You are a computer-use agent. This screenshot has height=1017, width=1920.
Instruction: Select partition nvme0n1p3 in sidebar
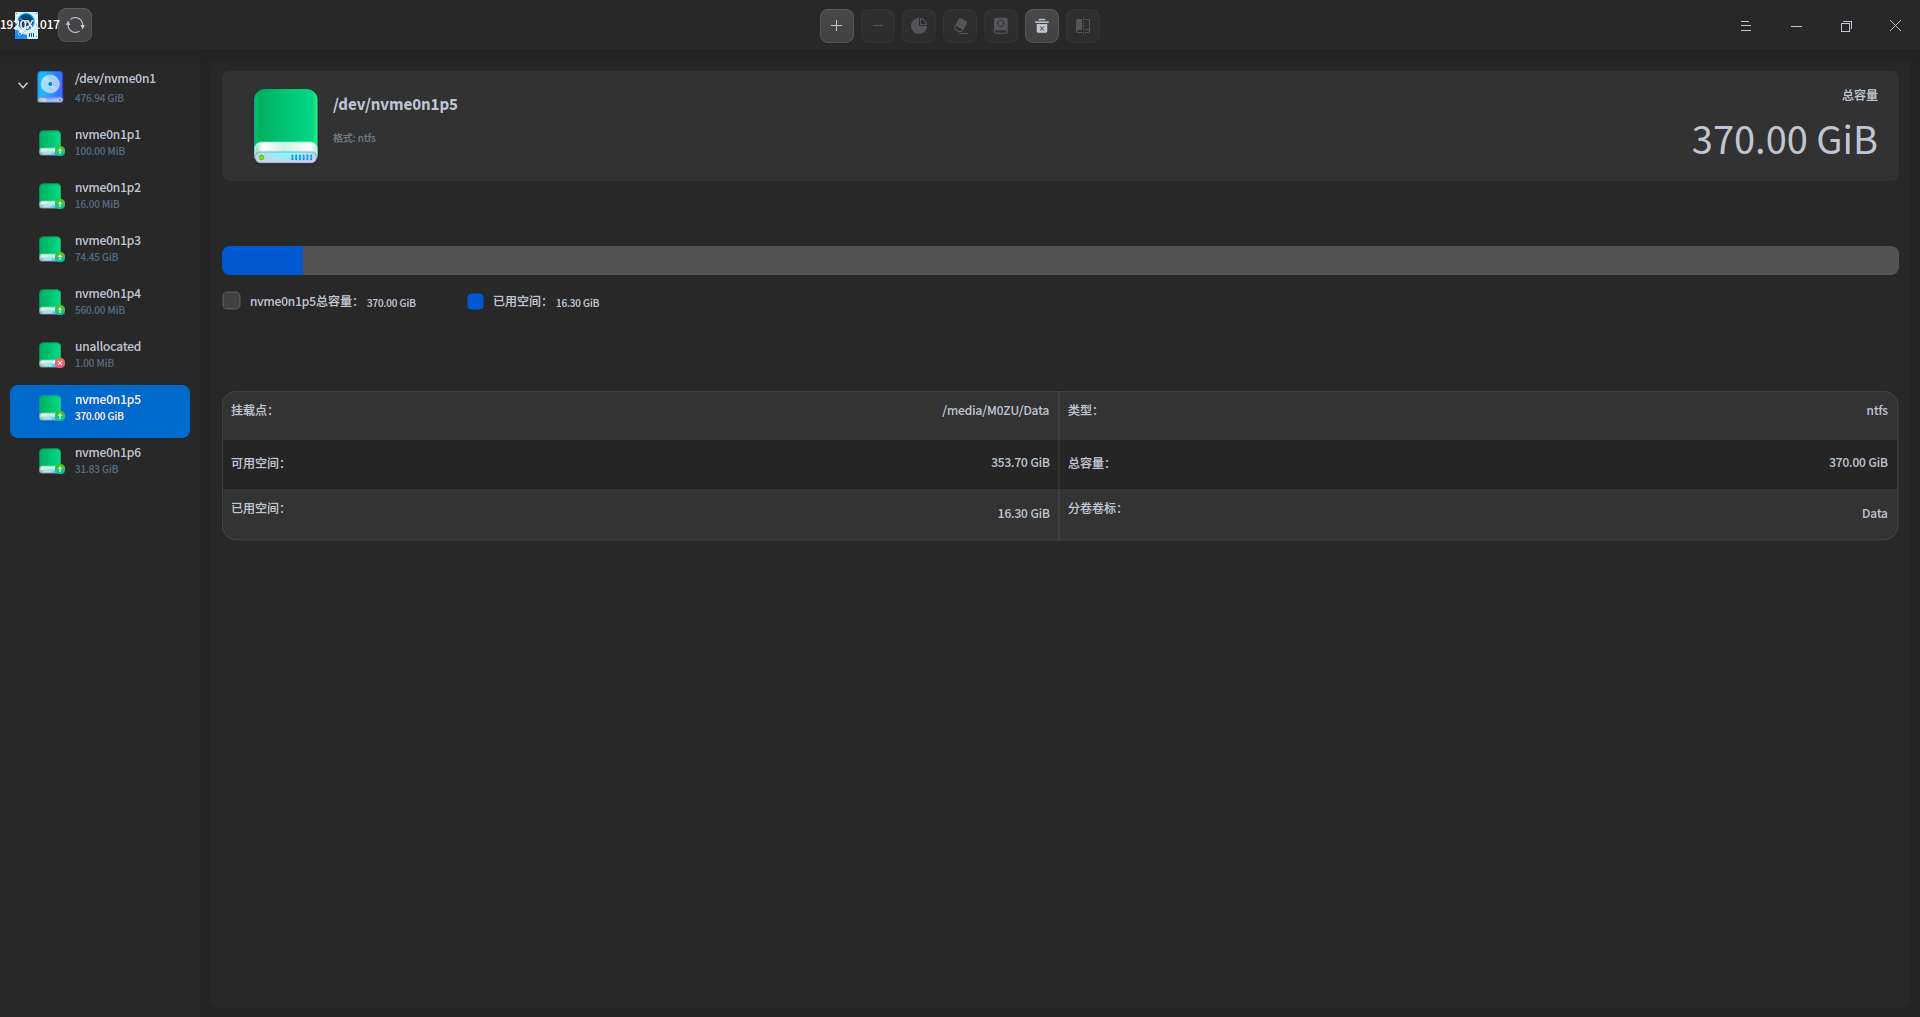point(100,248)
